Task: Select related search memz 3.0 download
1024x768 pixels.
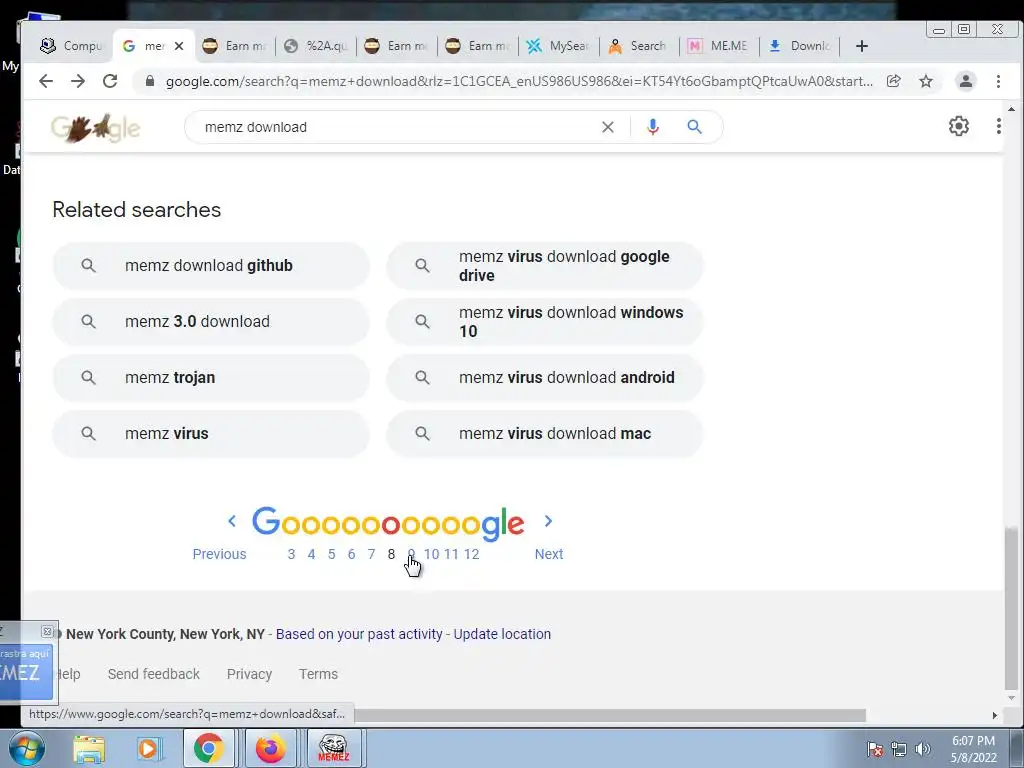Action: tap(211, 321)
